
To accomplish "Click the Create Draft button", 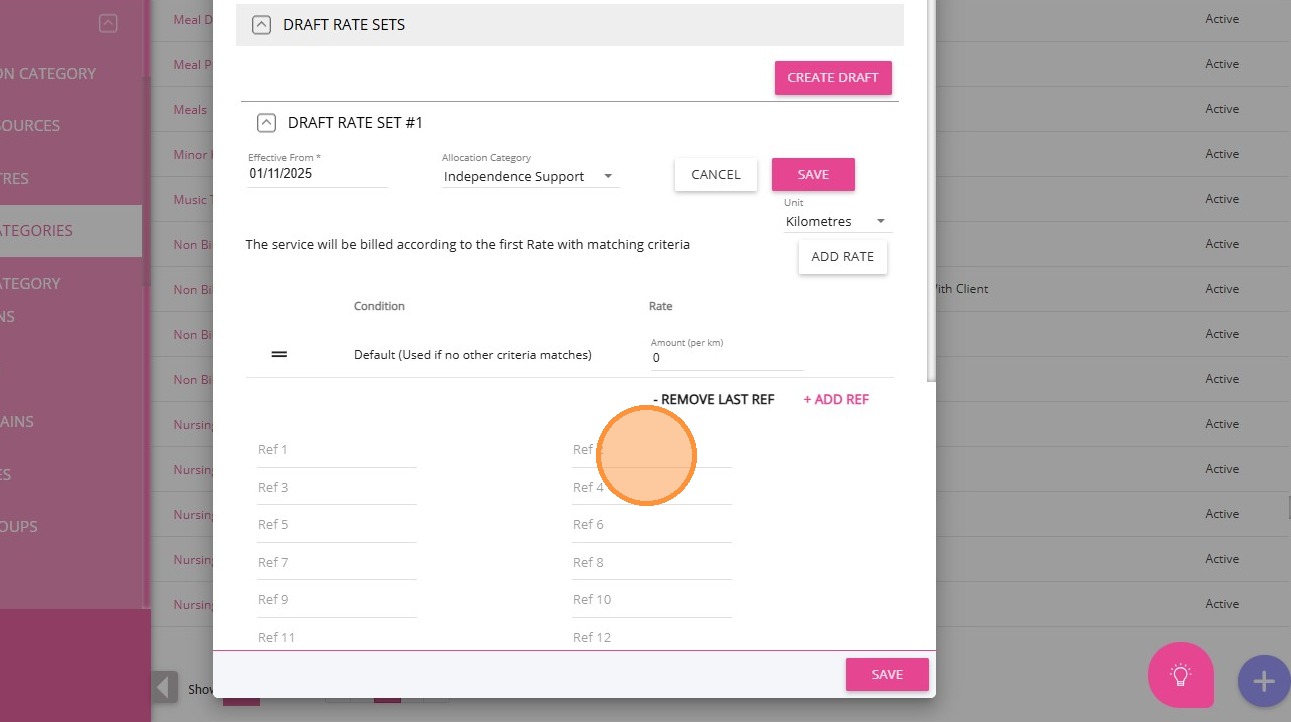I will pyautogui.click(x=832, y=77).
